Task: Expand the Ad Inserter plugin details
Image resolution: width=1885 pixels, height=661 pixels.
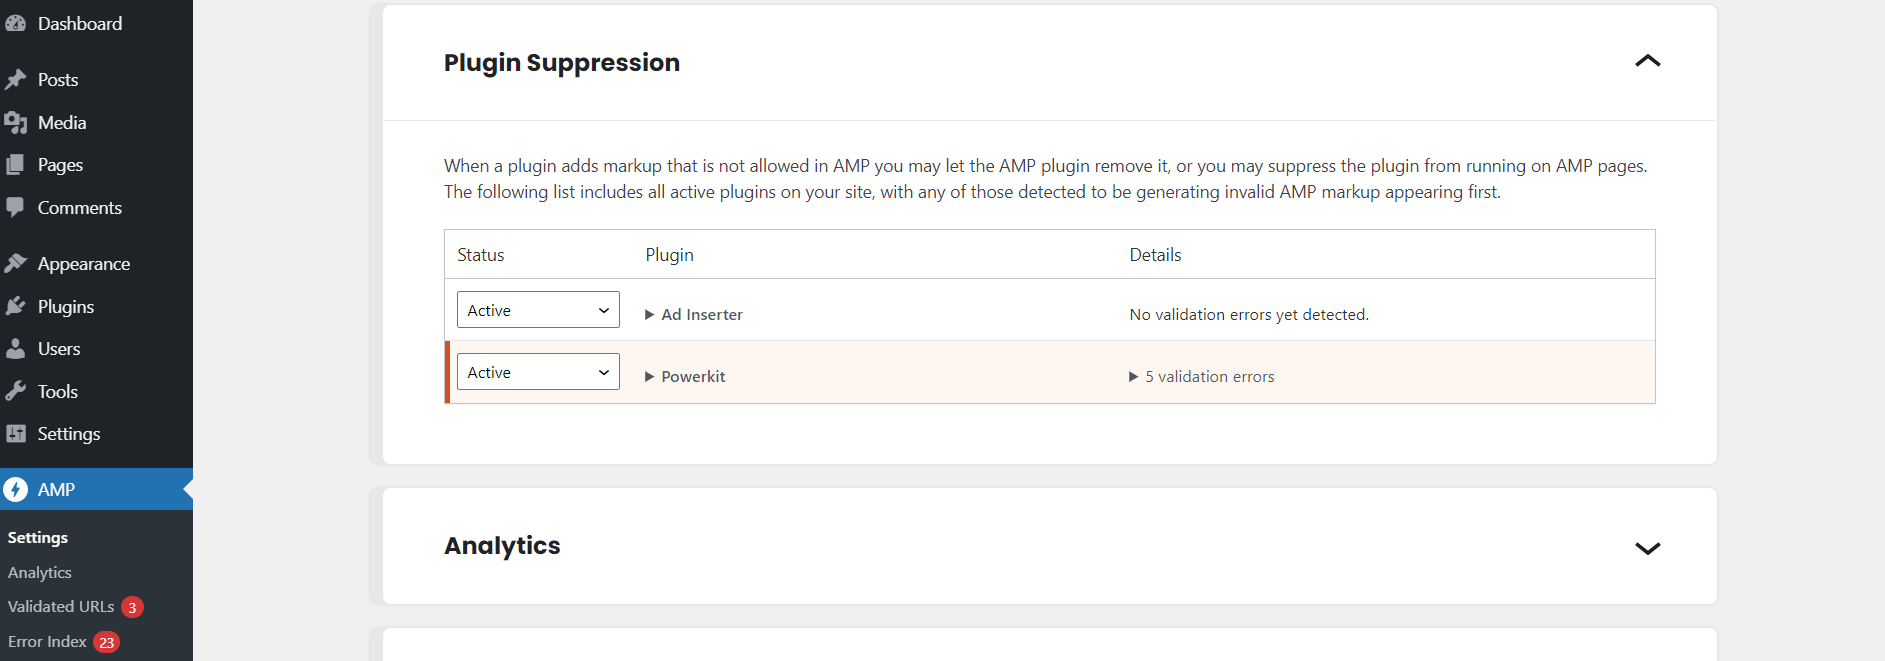Action: (x=694, y=314)
